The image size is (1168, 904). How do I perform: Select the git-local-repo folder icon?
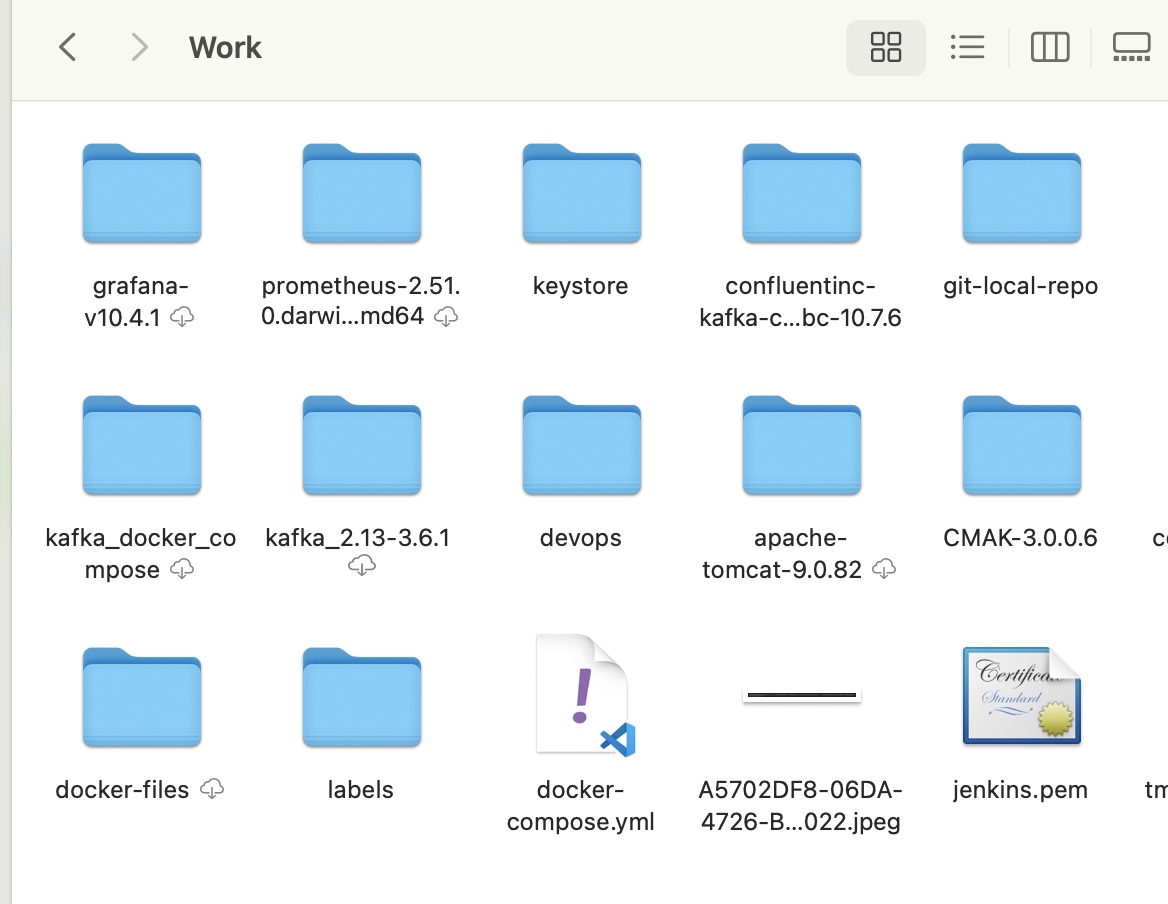click(1021, 194)
